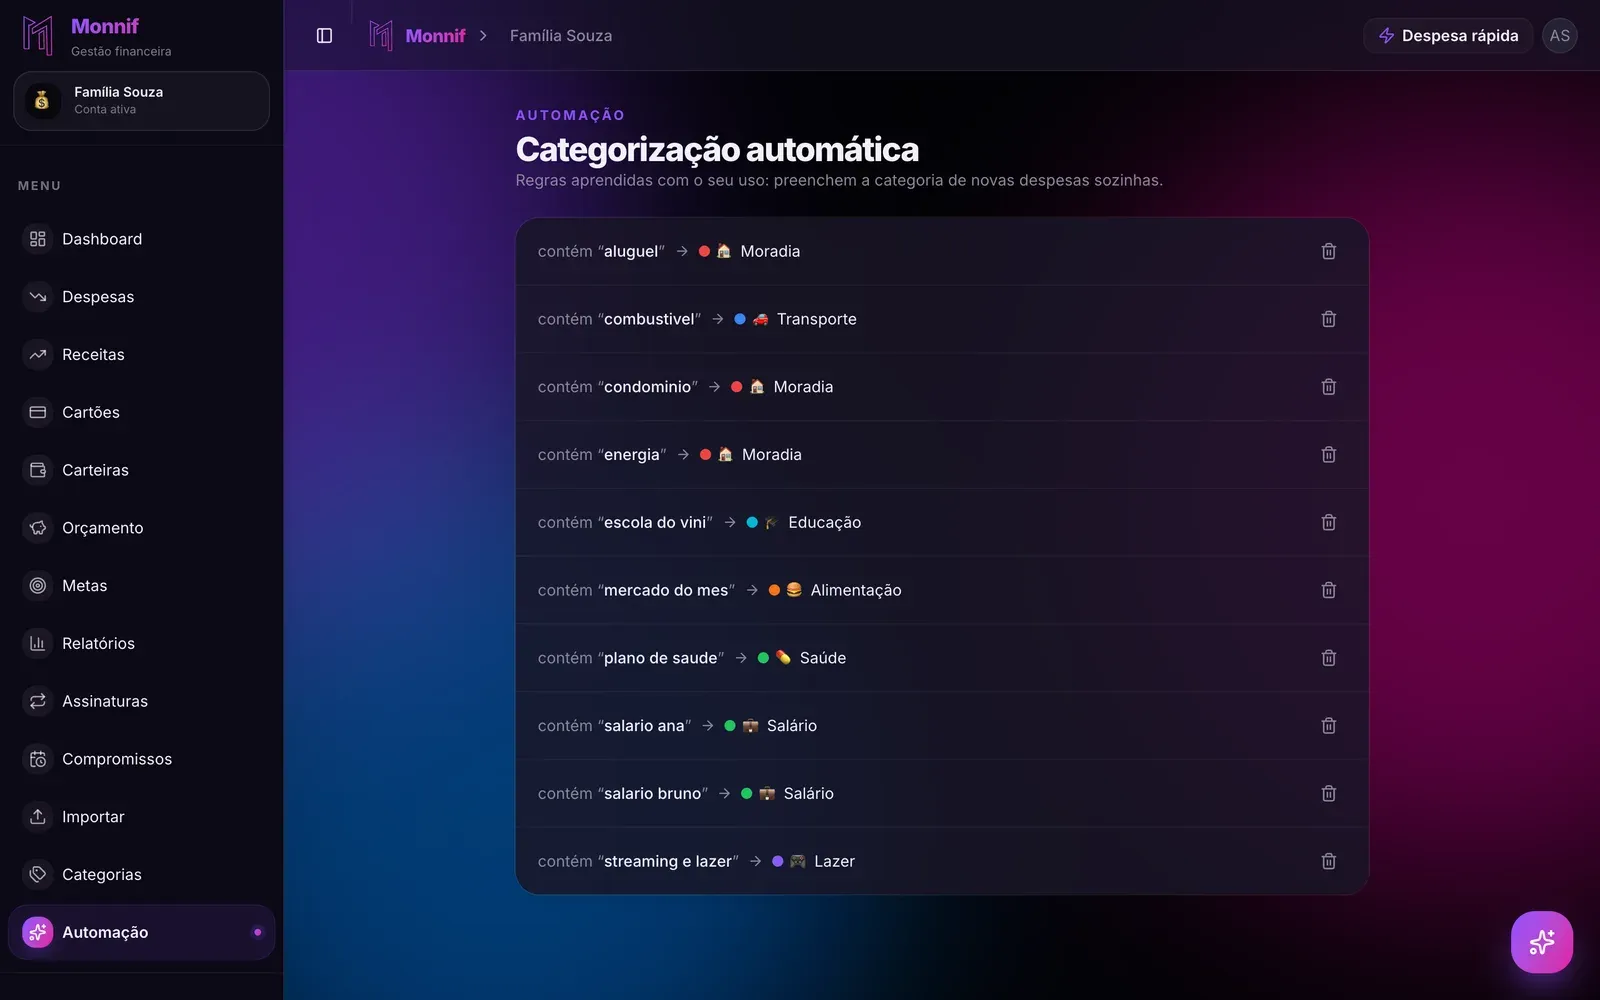Image resolution: width=1600 pixels, height=1000 pixels.
Task: Click the Despesas trending-down icon
Action: [x=38, y=297]
